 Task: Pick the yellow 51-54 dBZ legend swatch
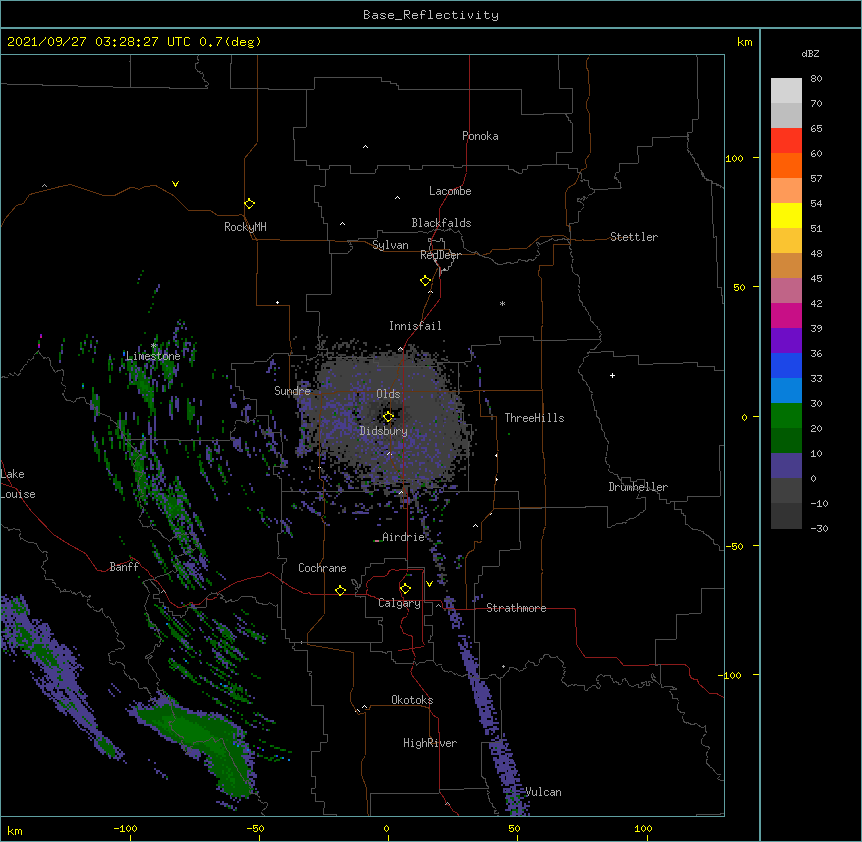pos(786,215)
